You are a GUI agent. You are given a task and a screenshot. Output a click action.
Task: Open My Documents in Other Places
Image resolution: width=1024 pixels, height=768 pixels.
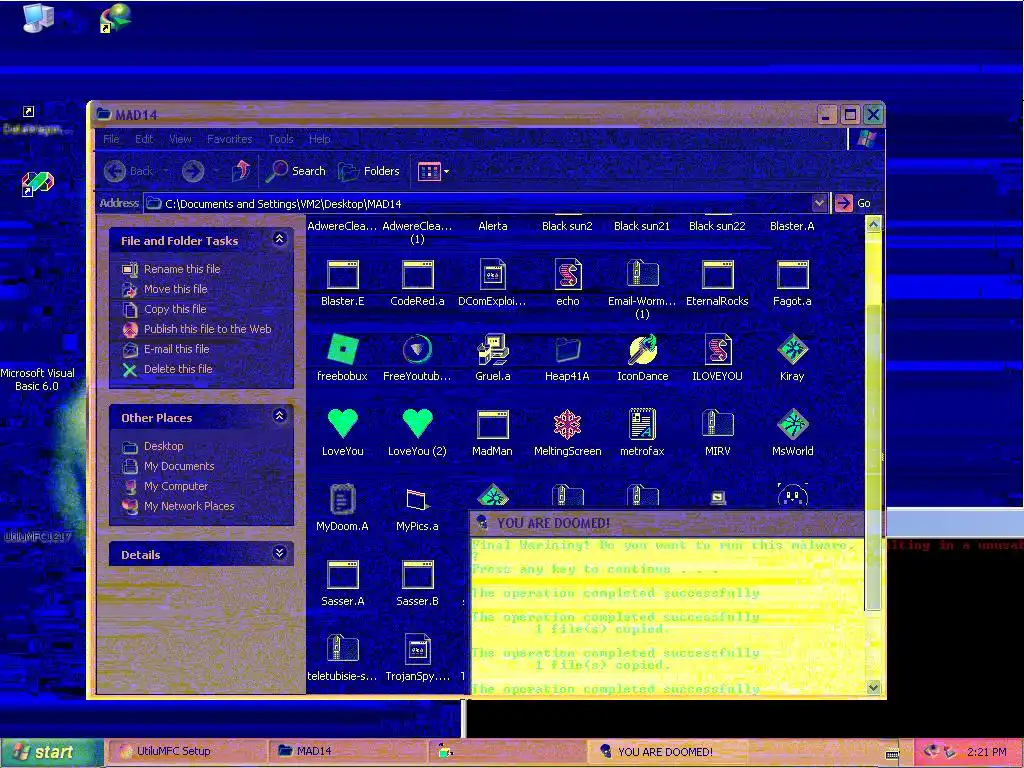click(179, 466)
